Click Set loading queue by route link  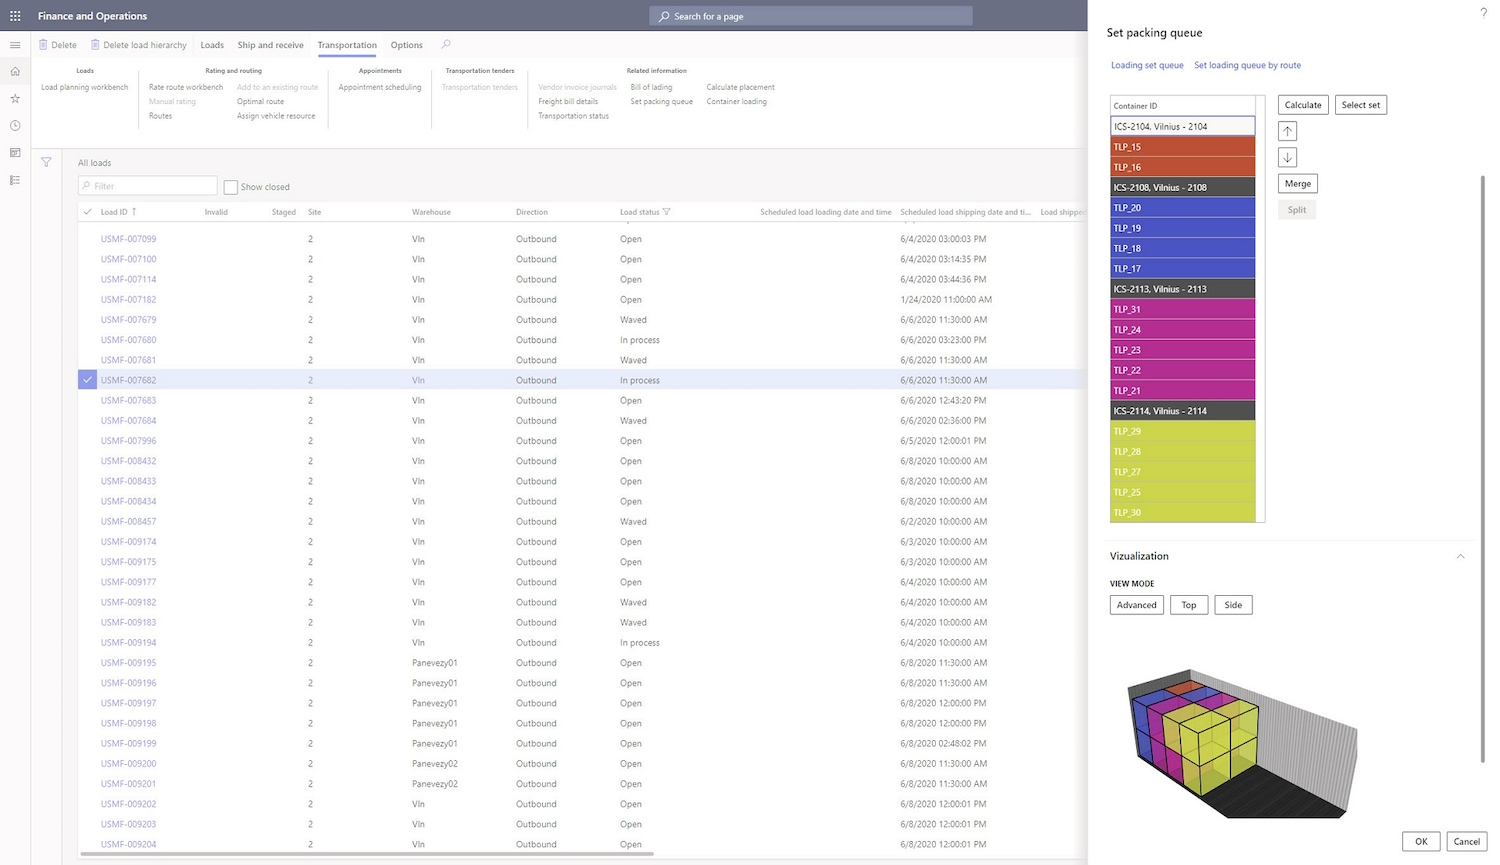click(1247, 65)
